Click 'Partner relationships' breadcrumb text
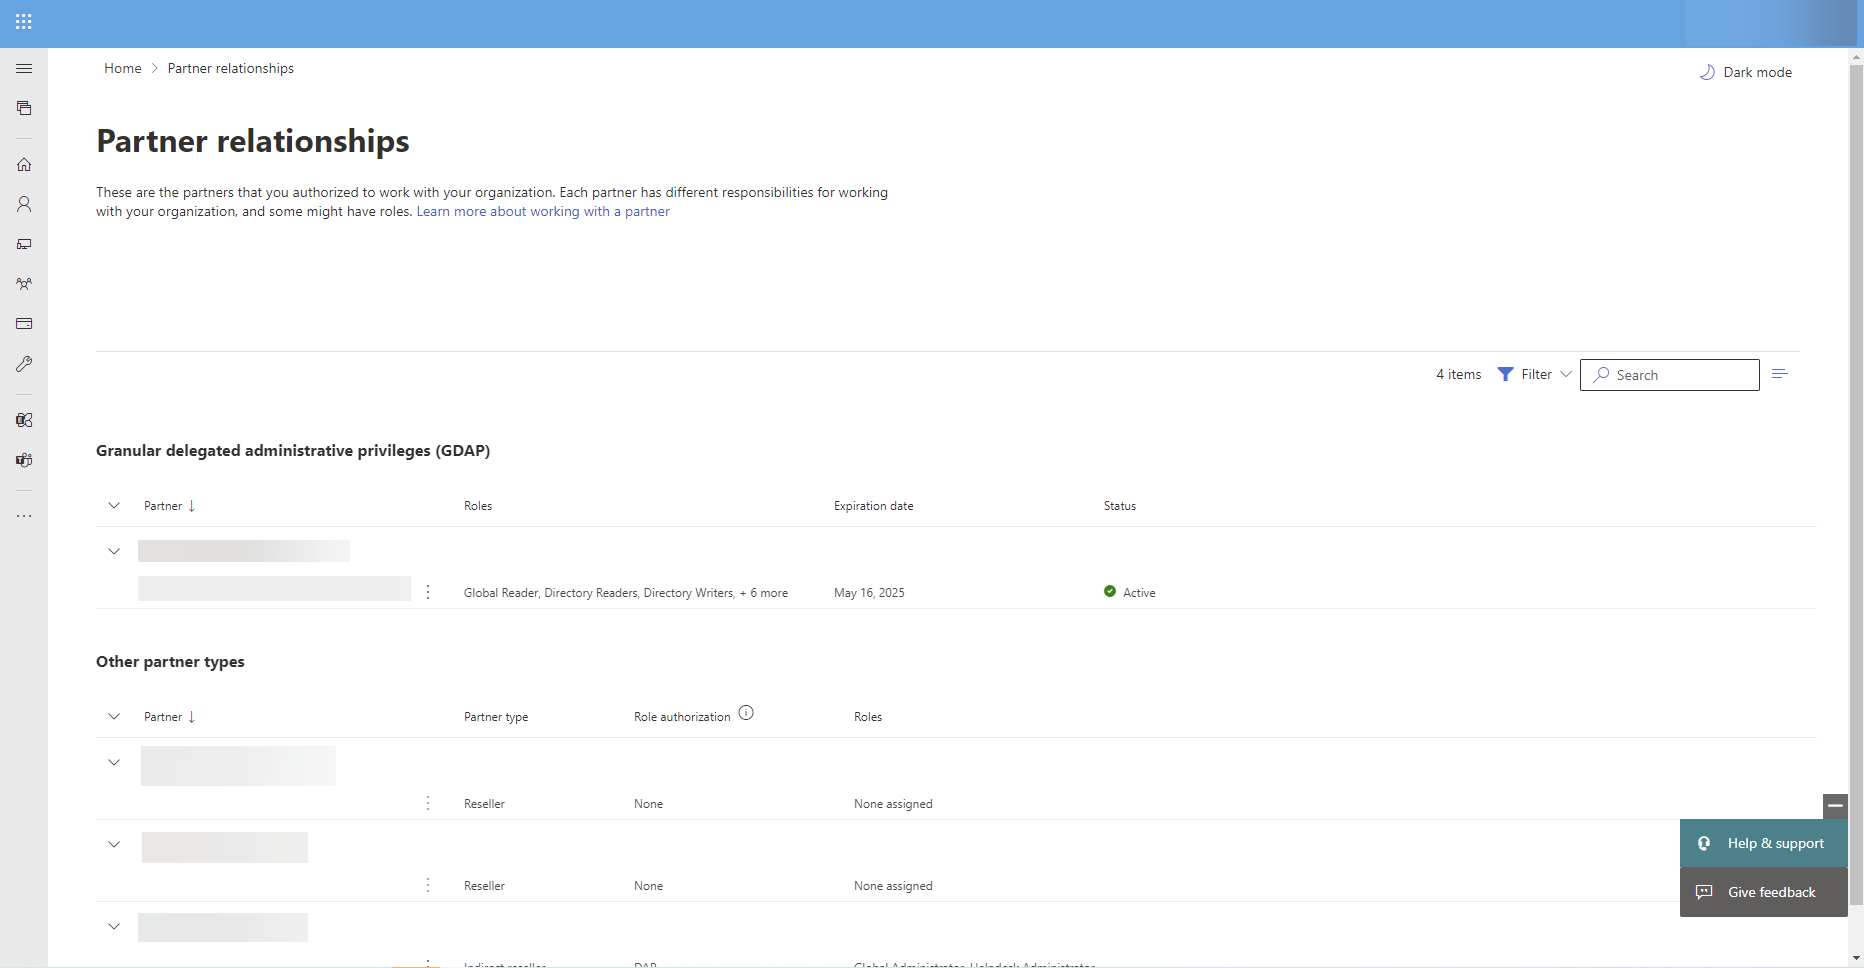 click(x=231, y=68)
